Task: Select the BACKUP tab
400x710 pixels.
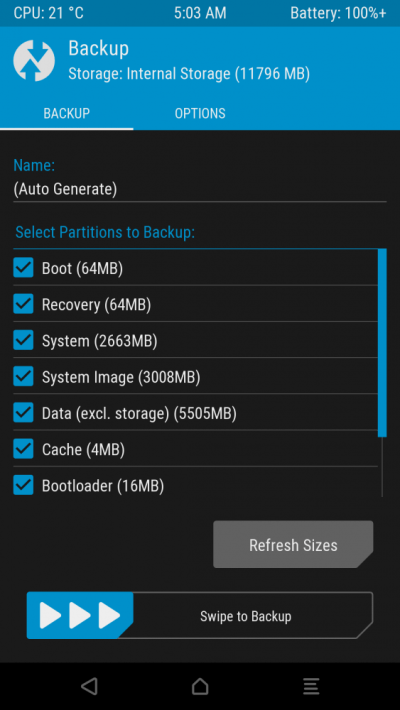Action: click(67, 113)
